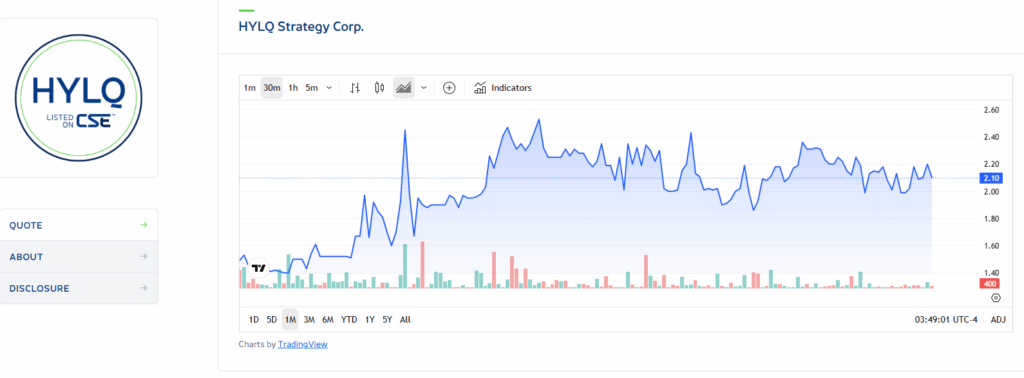Select the candlestick chart style icon
The height and width of the screenshot is (378, 1024).
point(379,87)
